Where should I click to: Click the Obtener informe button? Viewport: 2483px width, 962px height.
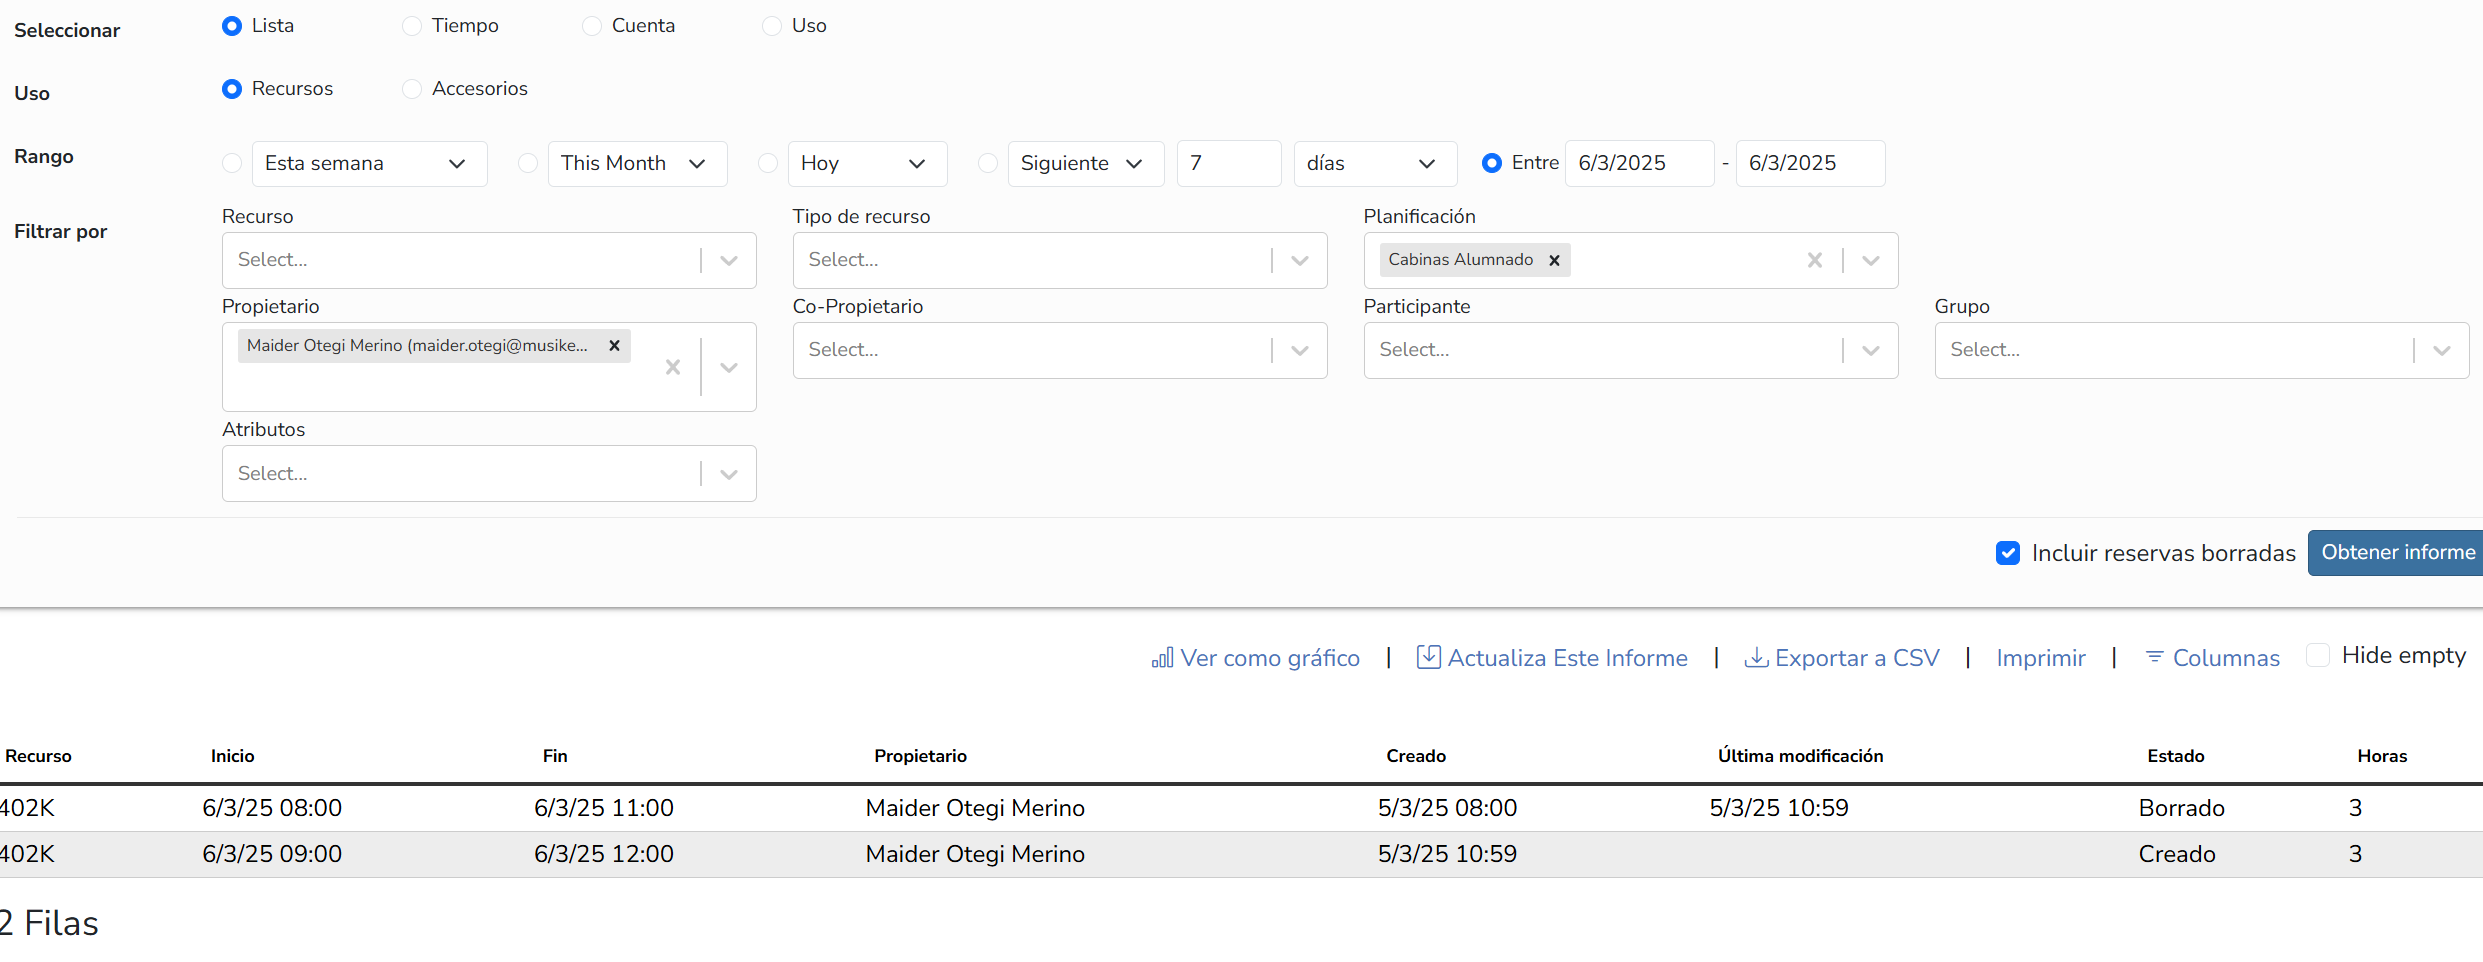coord(2397,553)
